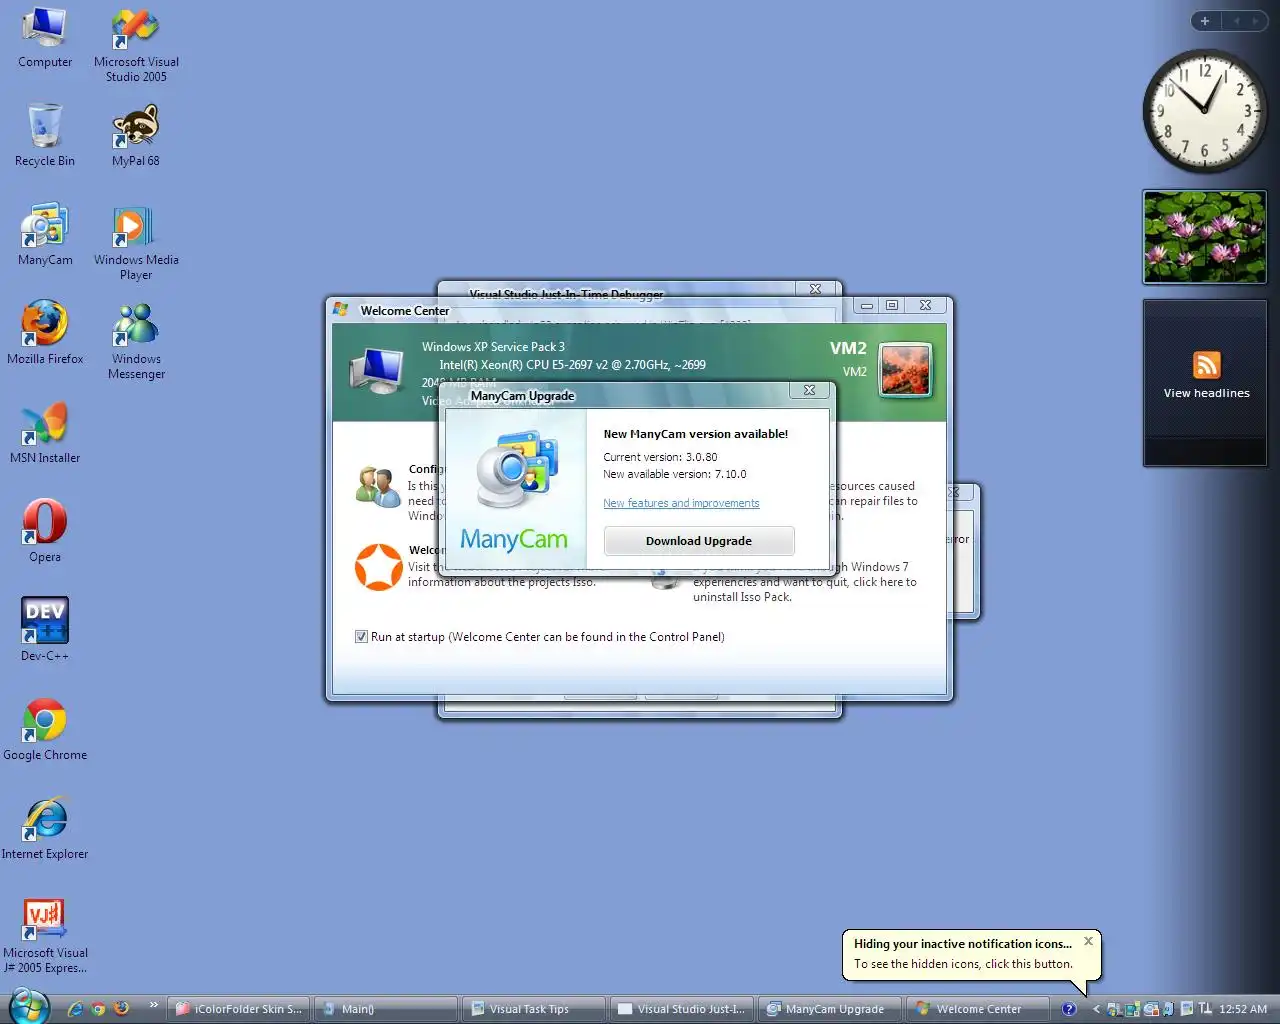The image size is (1280, 1024).
Task: Click the people icon in Welcome Center
Action: click(378, 486)
